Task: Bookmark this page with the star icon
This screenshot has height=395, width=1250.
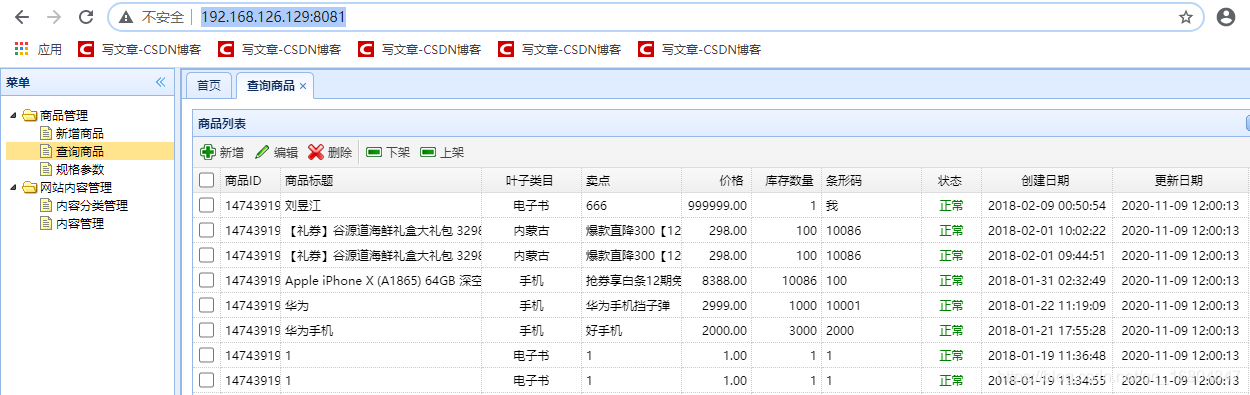Action: click(x=1186, y=17)
